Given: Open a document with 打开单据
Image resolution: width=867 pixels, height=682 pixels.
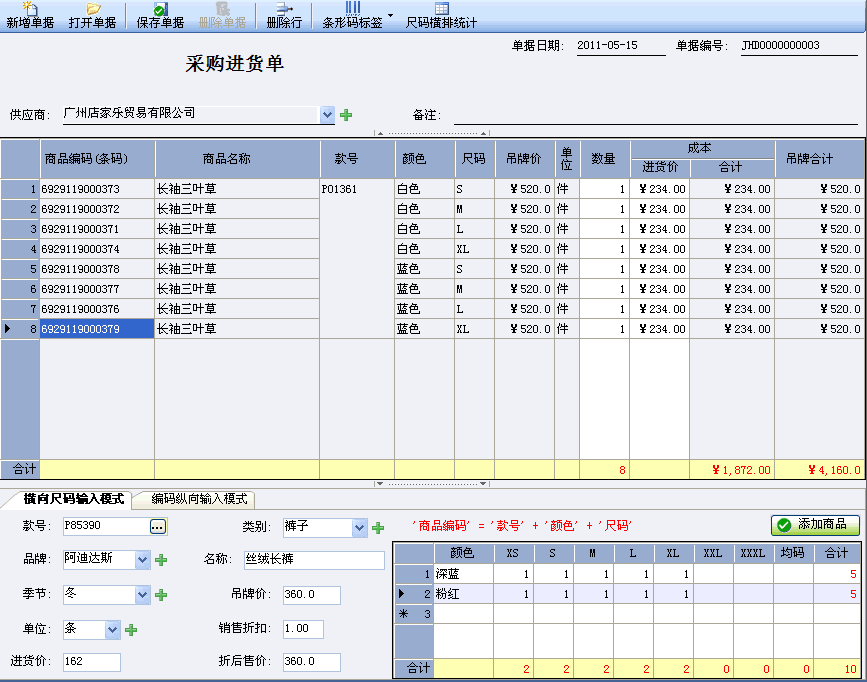Looking at the screenshot, I should coord(92,15).
